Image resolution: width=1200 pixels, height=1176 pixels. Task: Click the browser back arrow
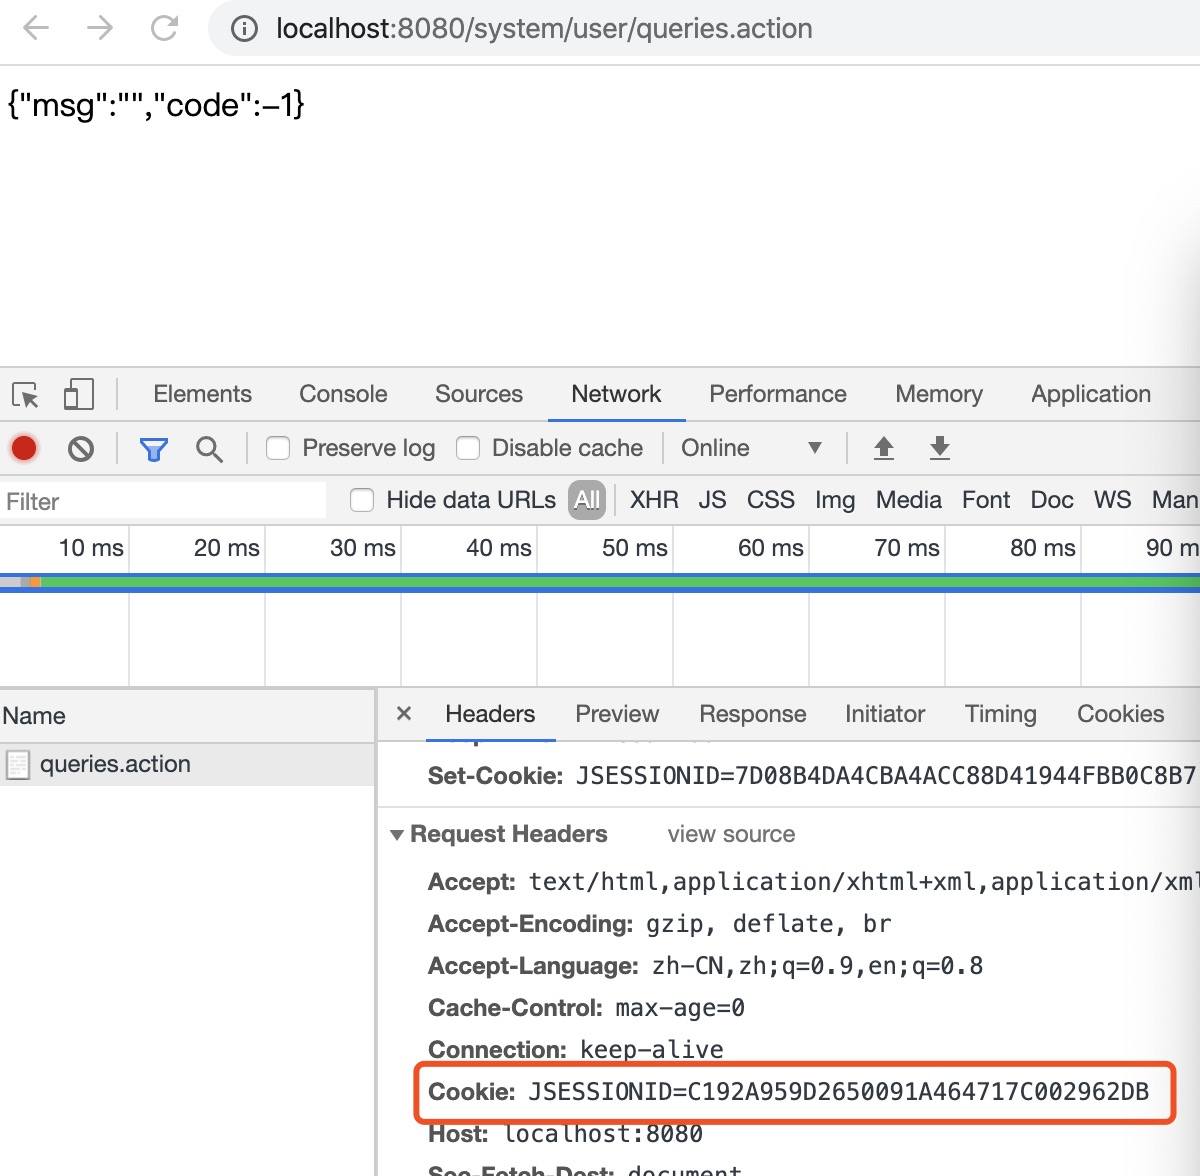(x=36, y=28)
